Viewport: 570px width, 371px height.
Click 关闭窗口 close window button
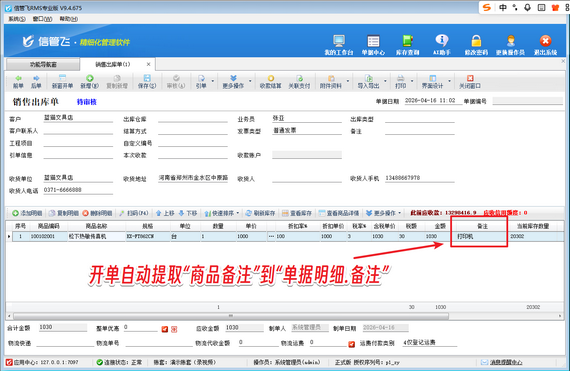pos(470,82)
